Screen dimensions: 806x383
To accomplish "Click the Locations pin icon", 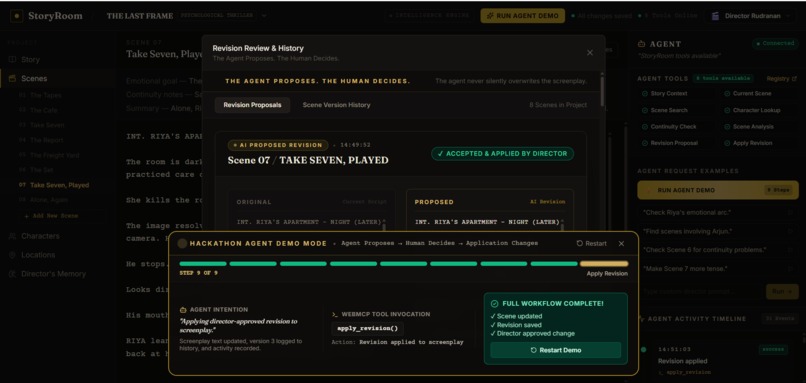I will point(13,255).
